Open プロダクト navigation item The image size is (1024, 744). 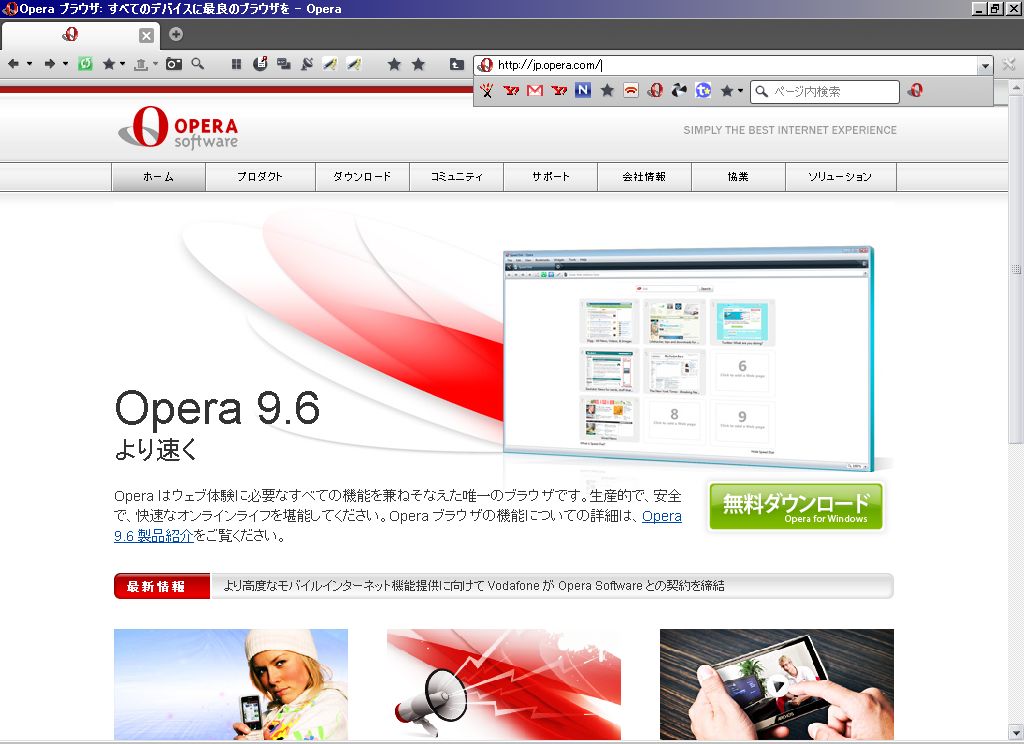click(x=260, y=176)
